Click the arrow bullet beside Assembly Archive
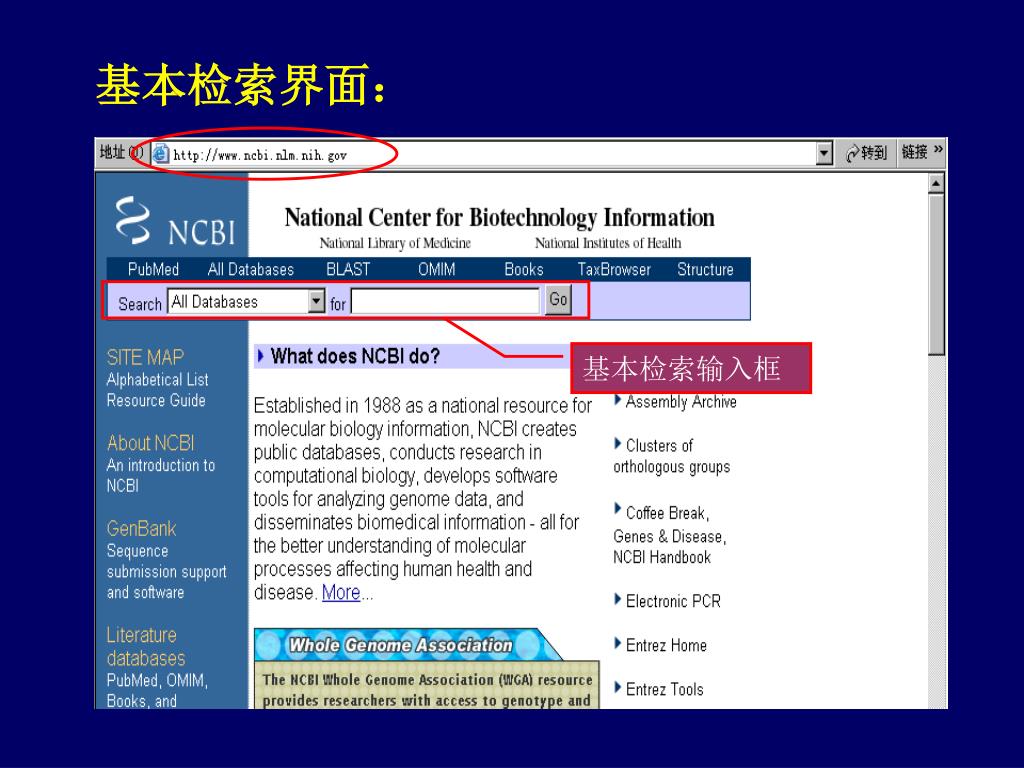The image size is (1024, 768). [618, 400]
